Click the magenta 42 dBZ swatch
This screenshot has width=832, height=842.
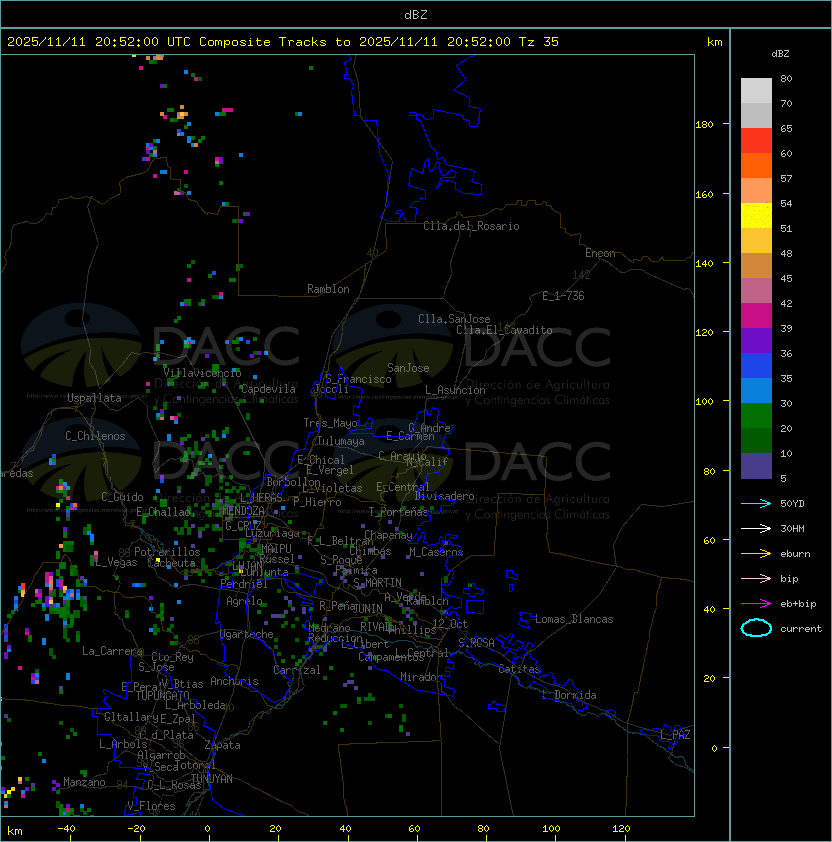756,316
